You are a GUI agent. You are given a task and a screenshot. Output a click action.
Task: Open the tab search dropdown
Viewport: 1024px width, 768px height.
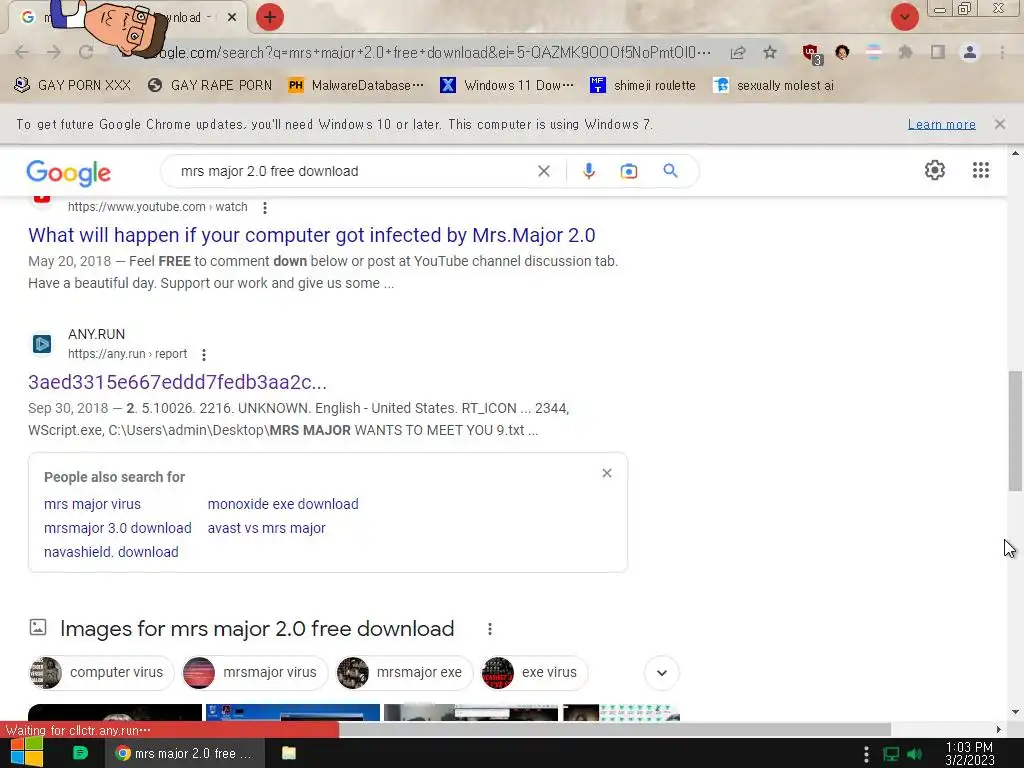pos(904,17)
